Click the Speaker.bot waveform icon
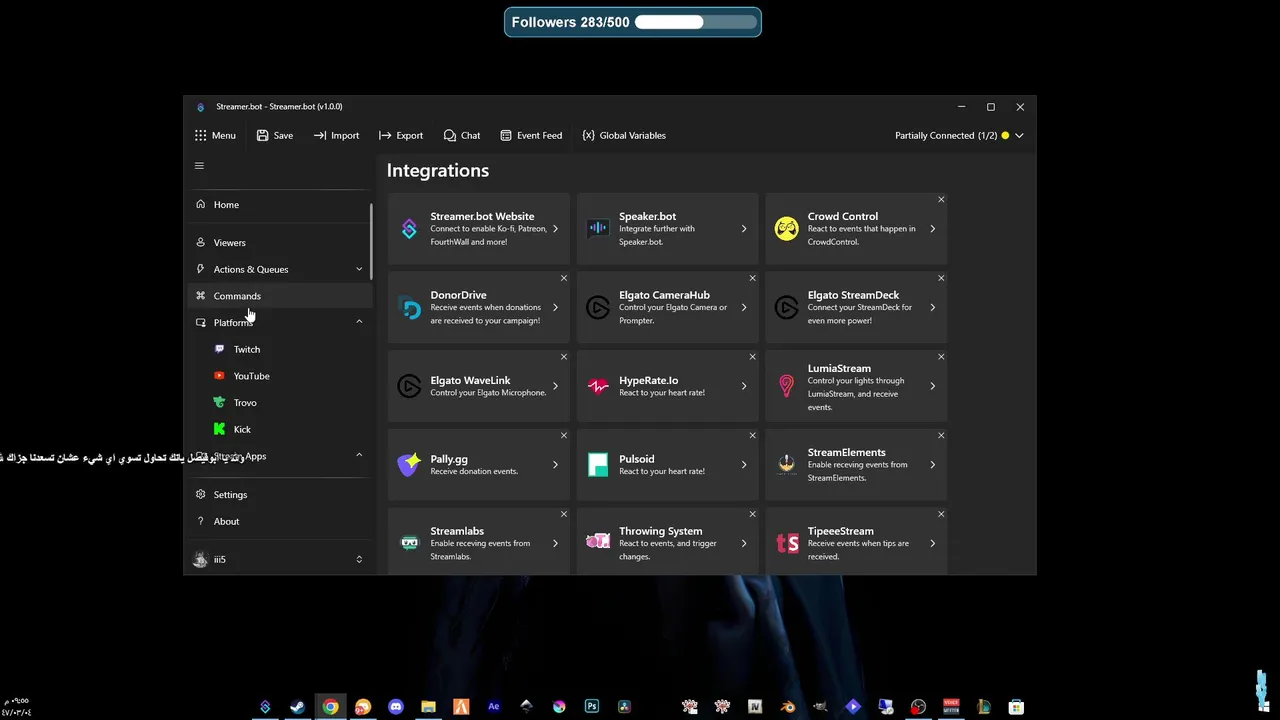 (598, 229)
